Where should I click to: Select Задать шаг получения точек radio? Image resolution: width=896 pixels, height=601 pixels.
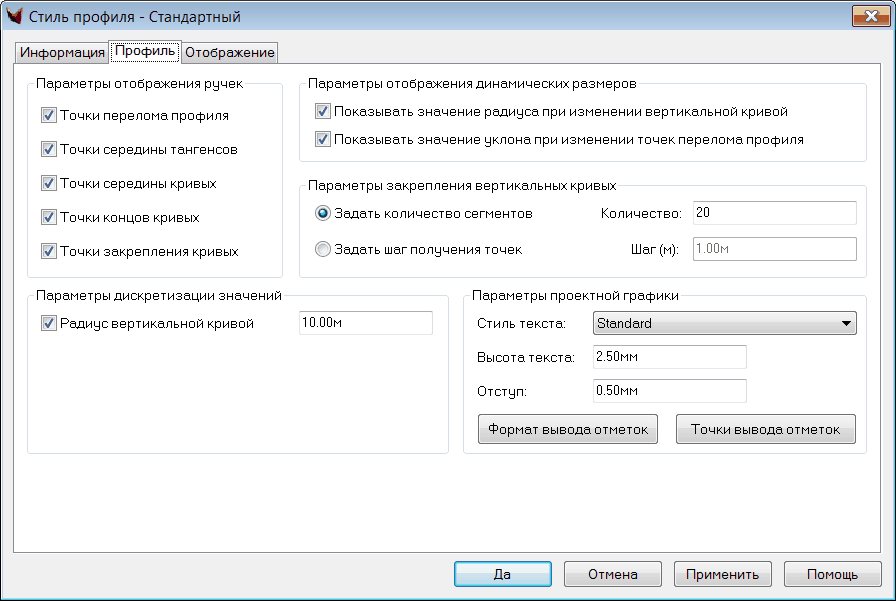coord(323,250)
